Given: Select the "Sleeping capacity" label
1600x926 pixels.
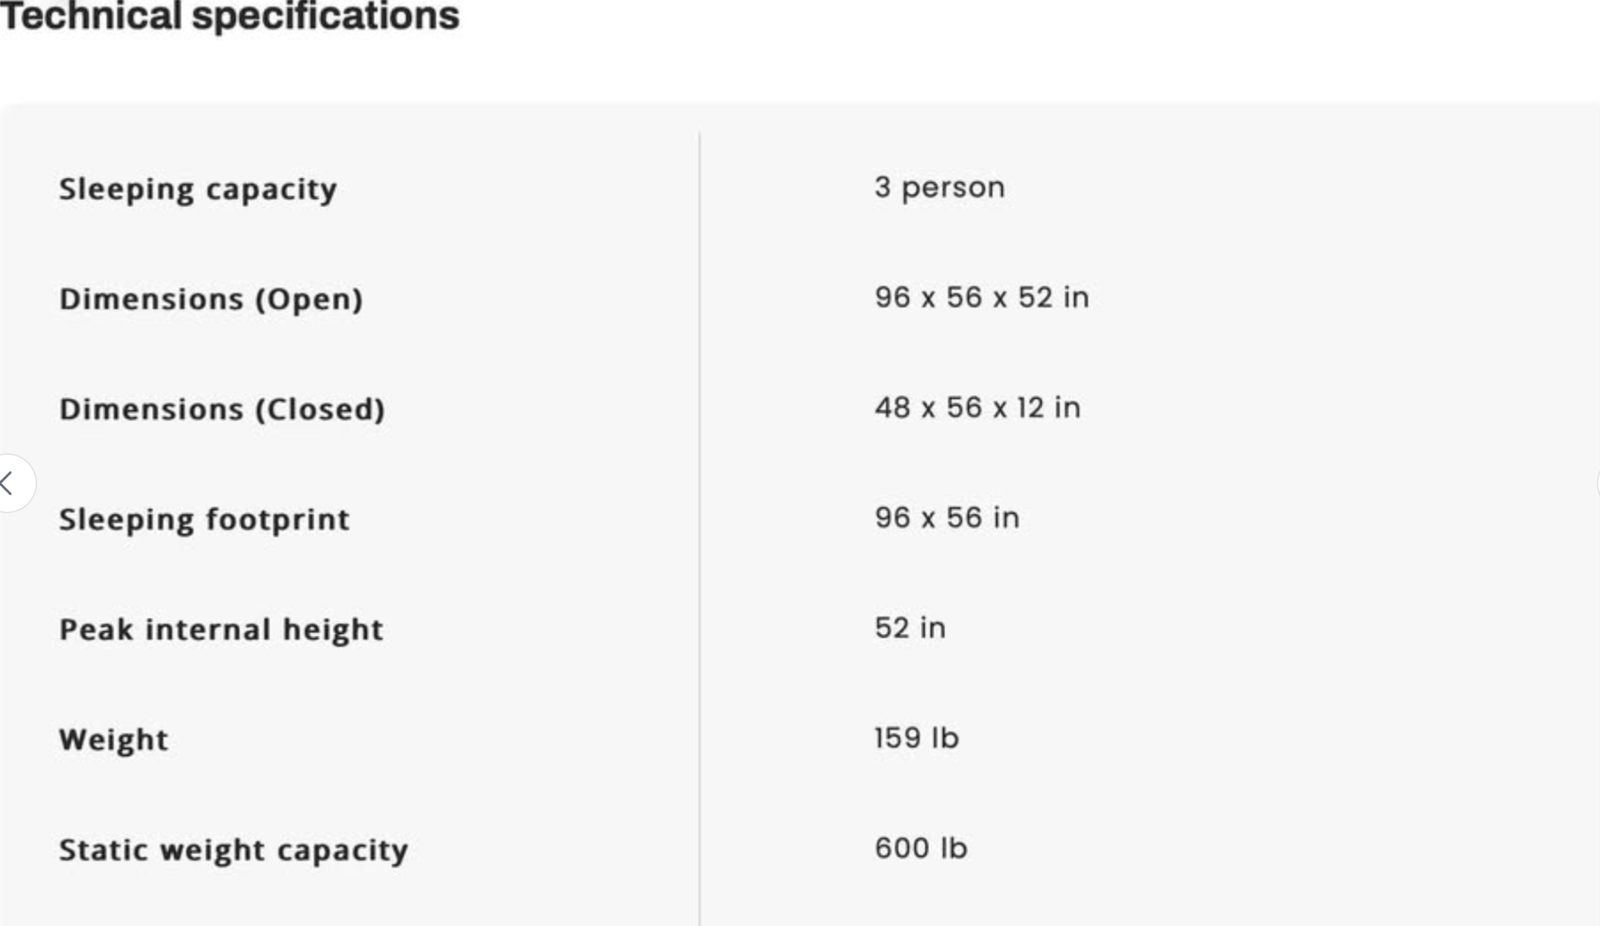Looking at the screenshot, I should pos(198,189).
